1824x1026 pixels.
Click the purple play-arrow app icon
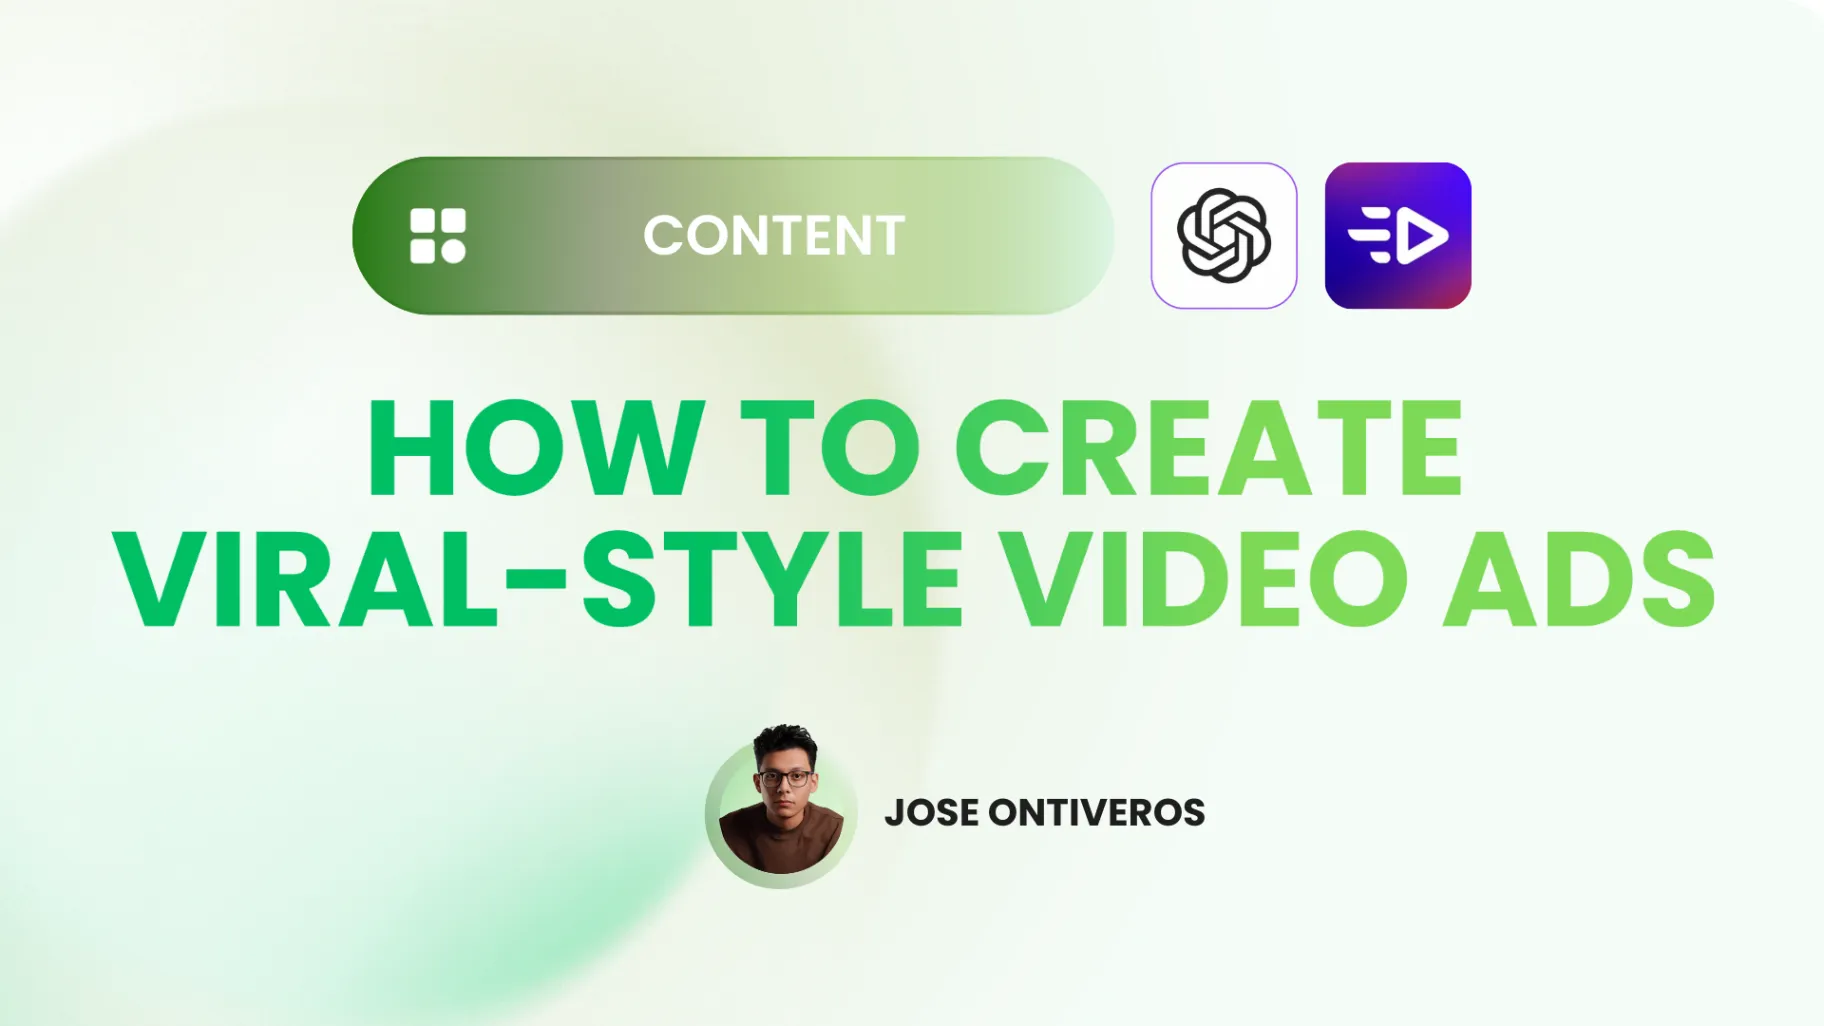coord(1397,236)
